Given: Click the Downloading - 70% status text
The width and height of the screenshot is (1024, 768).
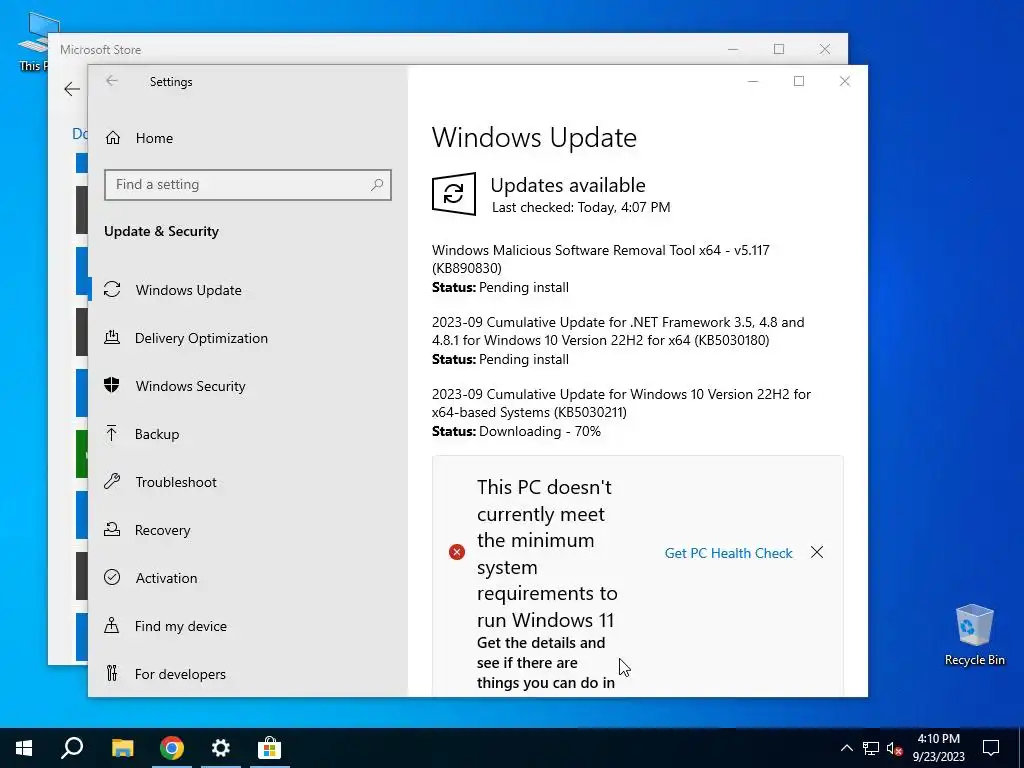Looking at the screenshot, I should [x=539, y=431].
